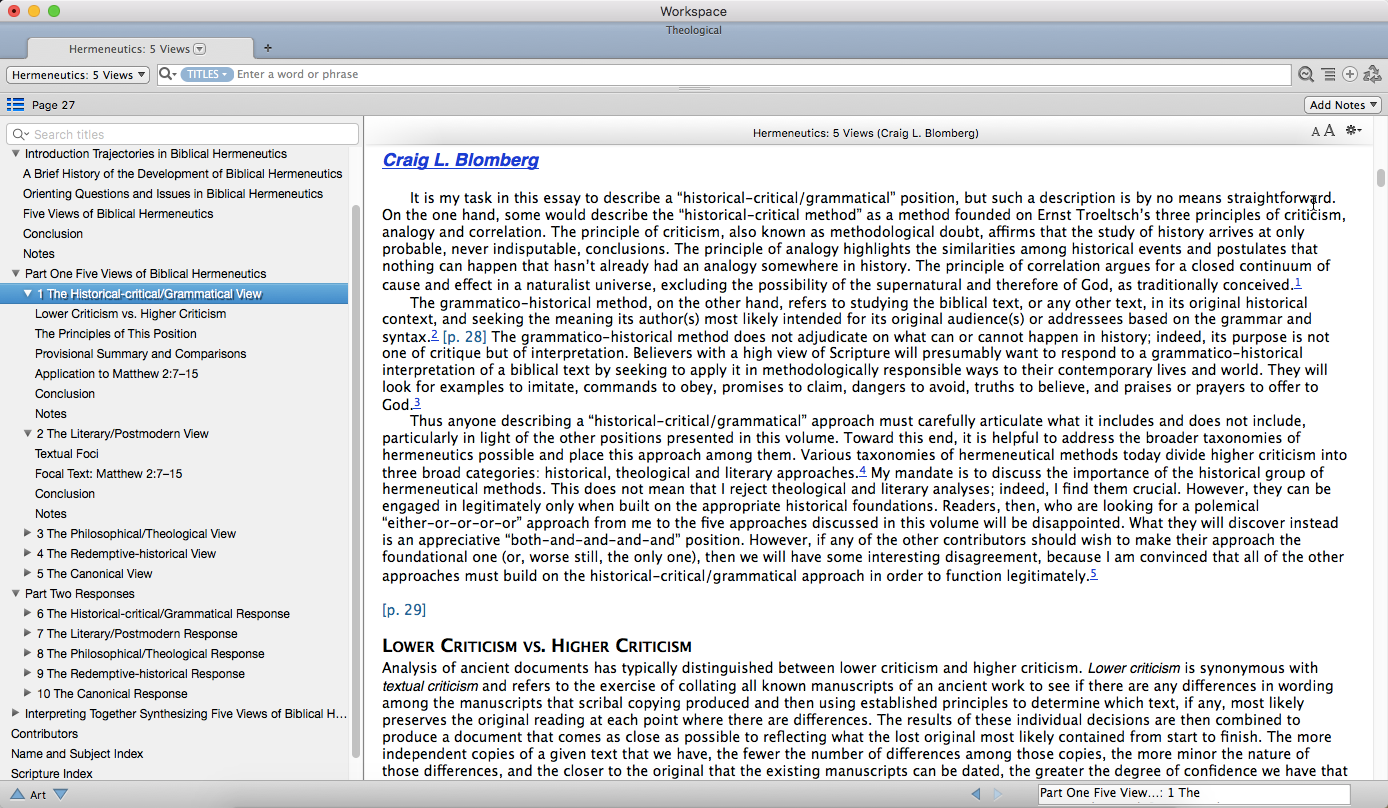Expand 10 The Canonical Response
Image resolution: width=1388 pixels, height=808 pixels.
28,694
